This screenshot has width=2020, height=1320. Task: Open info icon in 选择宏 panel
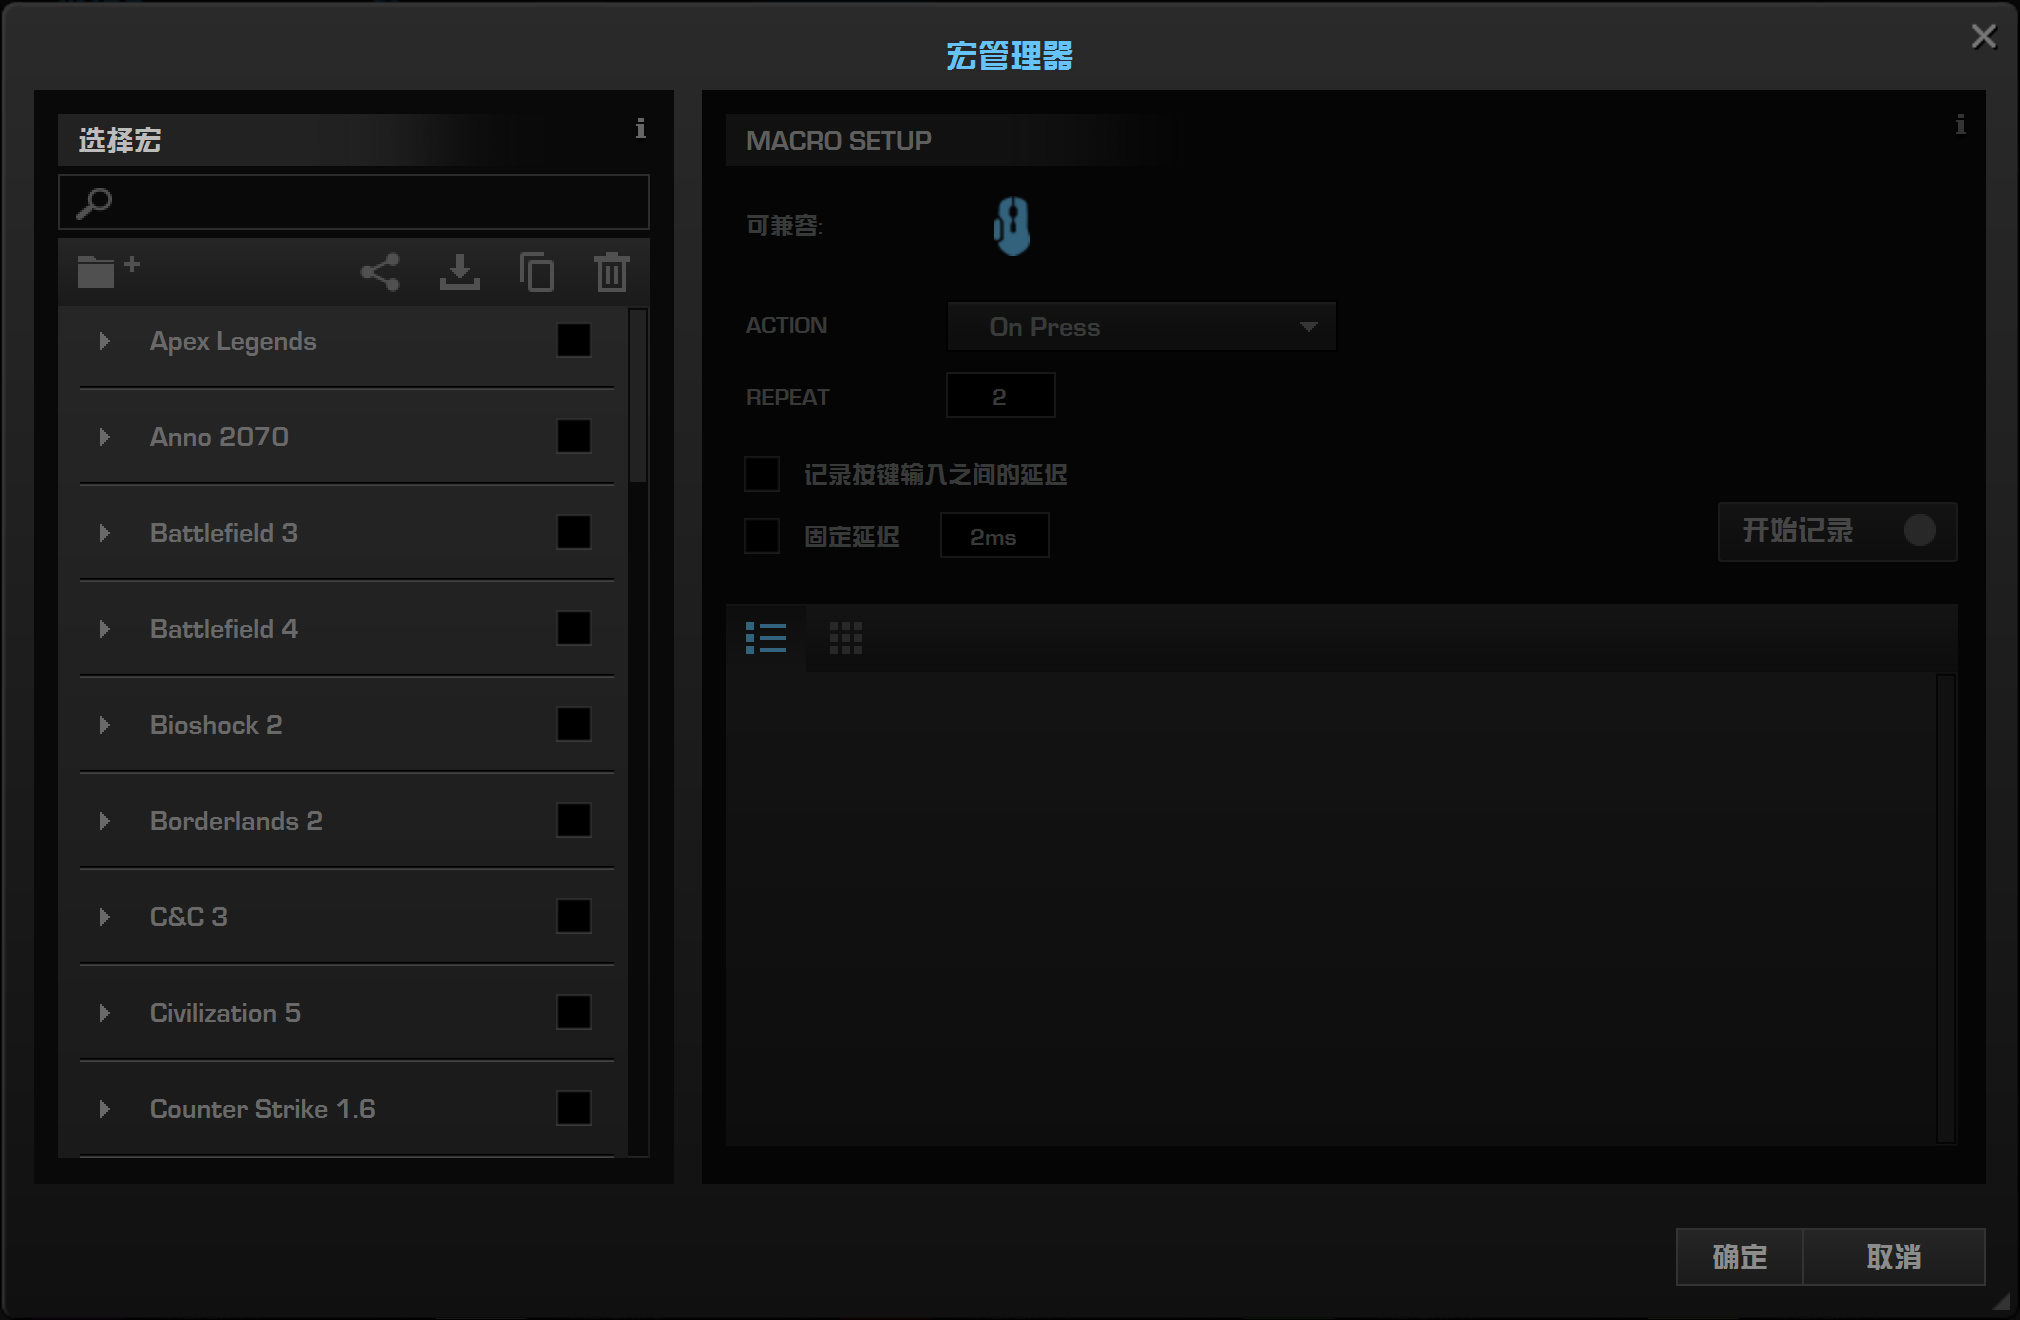(641, 128)
